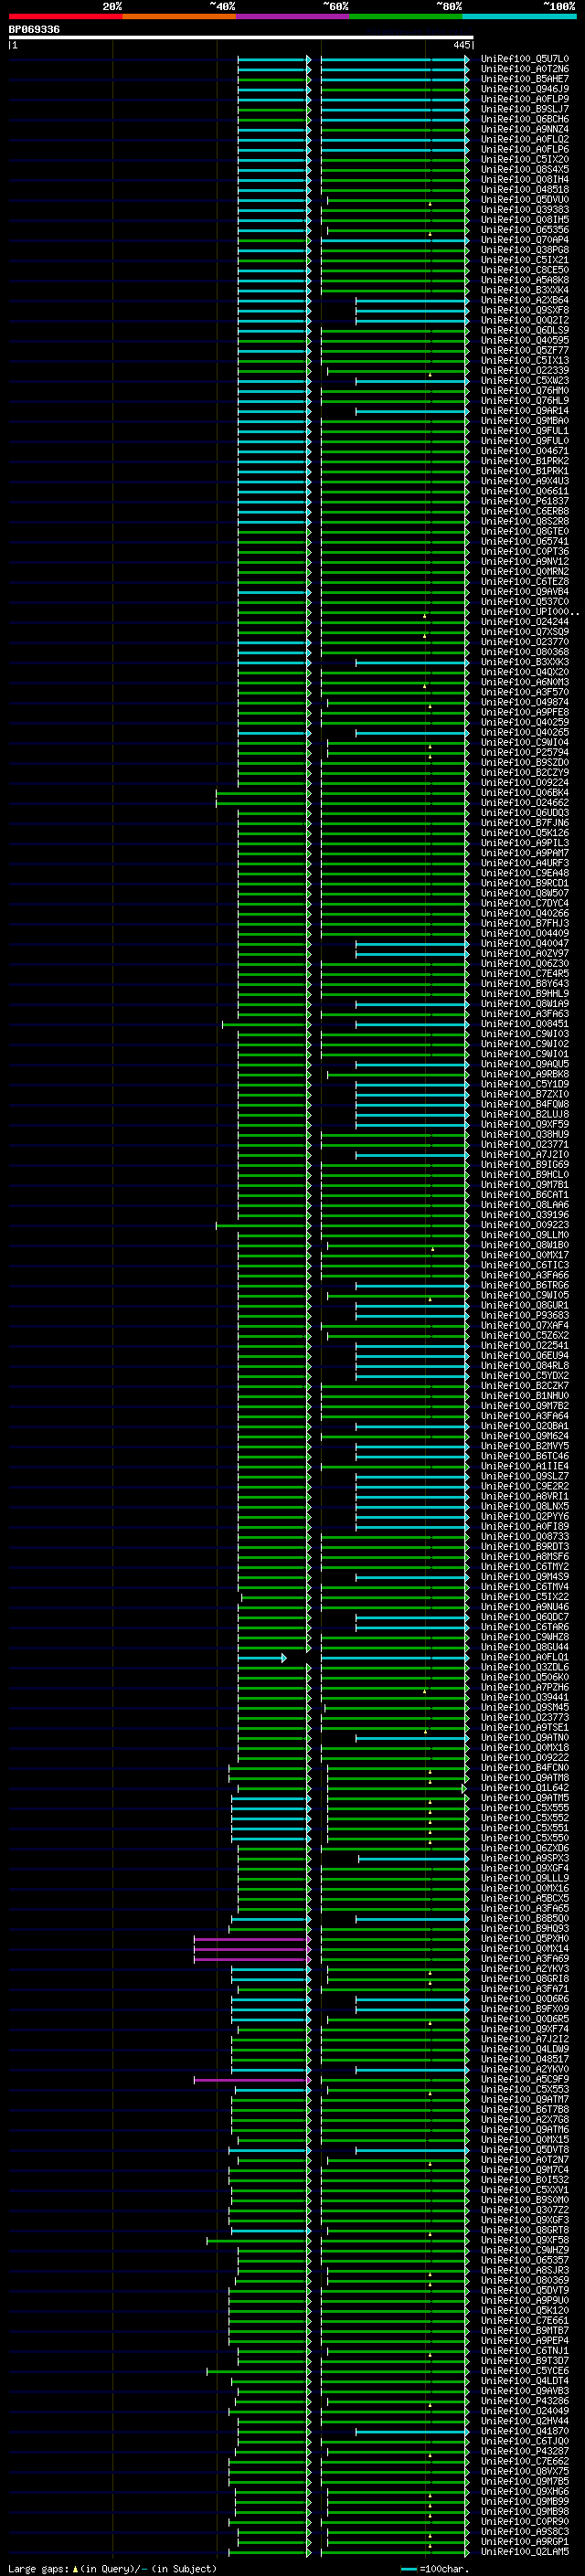Screen dimensions: 585x2576
Task: Select hit label UniRef100_B4FQW8
Action: (524, 1104)
